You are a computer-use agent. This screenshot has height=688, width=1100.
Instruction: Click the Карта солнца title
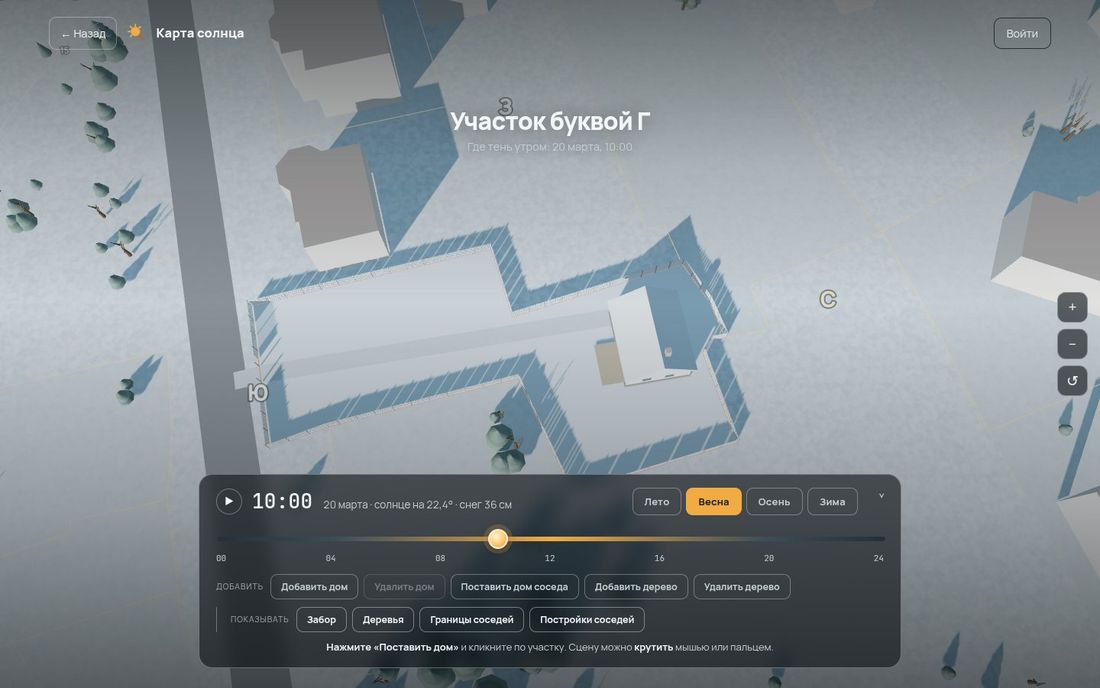tap(200, 33)
